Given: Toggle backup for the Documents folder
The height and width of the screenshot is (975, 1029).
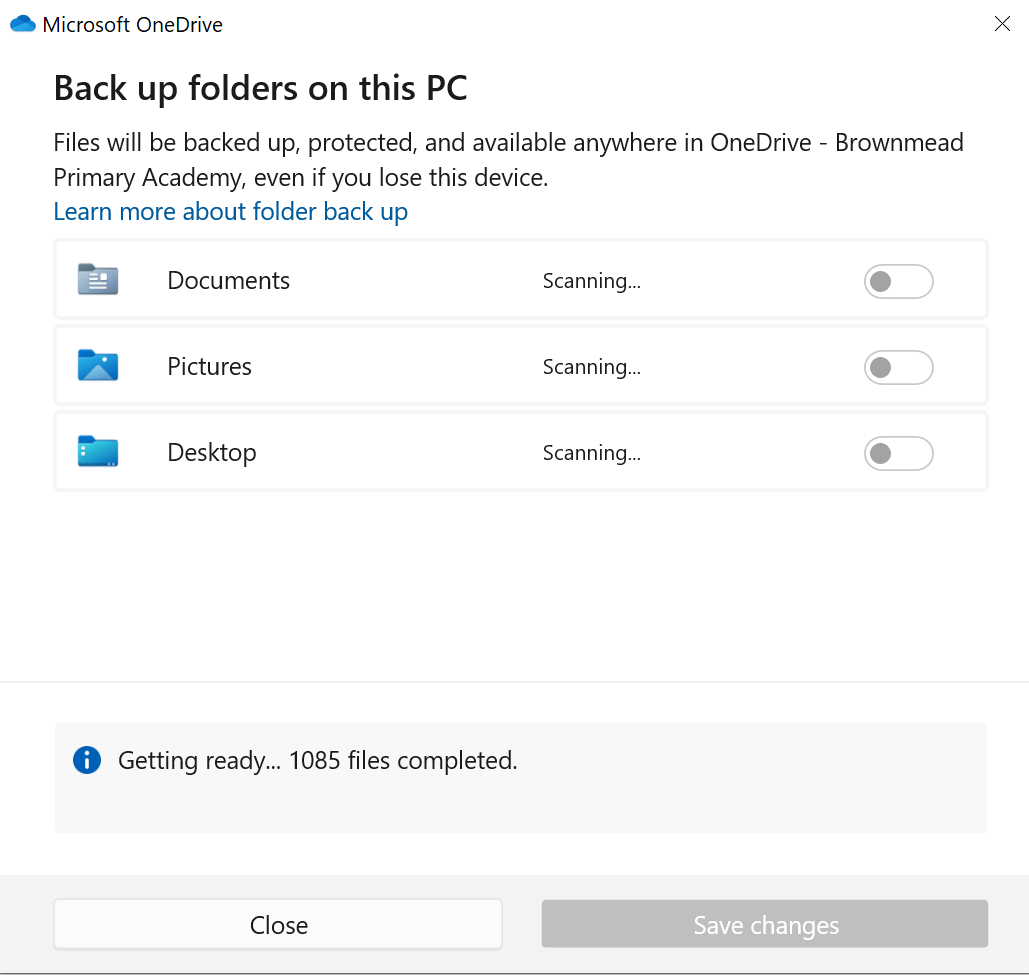Looking at the screenshot, I should 898,281.
